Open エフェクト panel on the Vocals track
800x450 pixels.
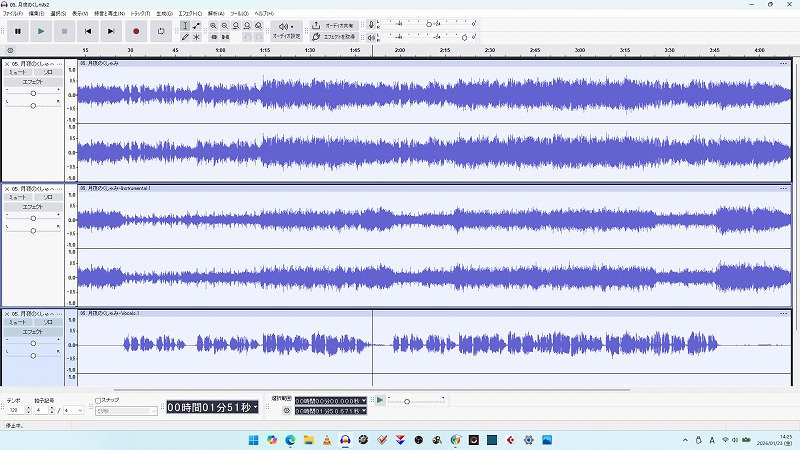[32, 331]
